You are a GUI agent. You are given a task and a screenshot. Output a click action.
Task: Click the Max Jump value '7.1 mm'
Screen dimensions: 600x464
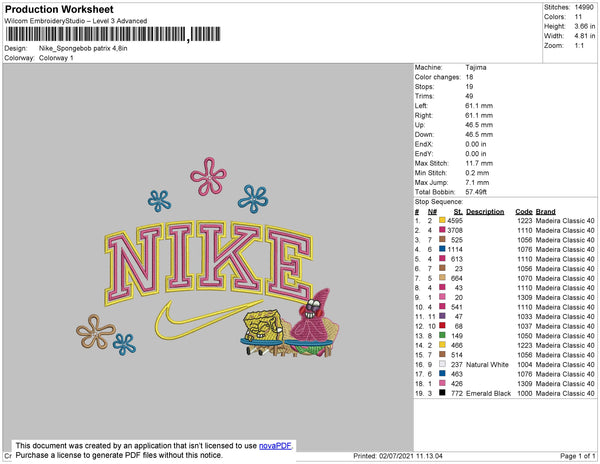[477, 182]
